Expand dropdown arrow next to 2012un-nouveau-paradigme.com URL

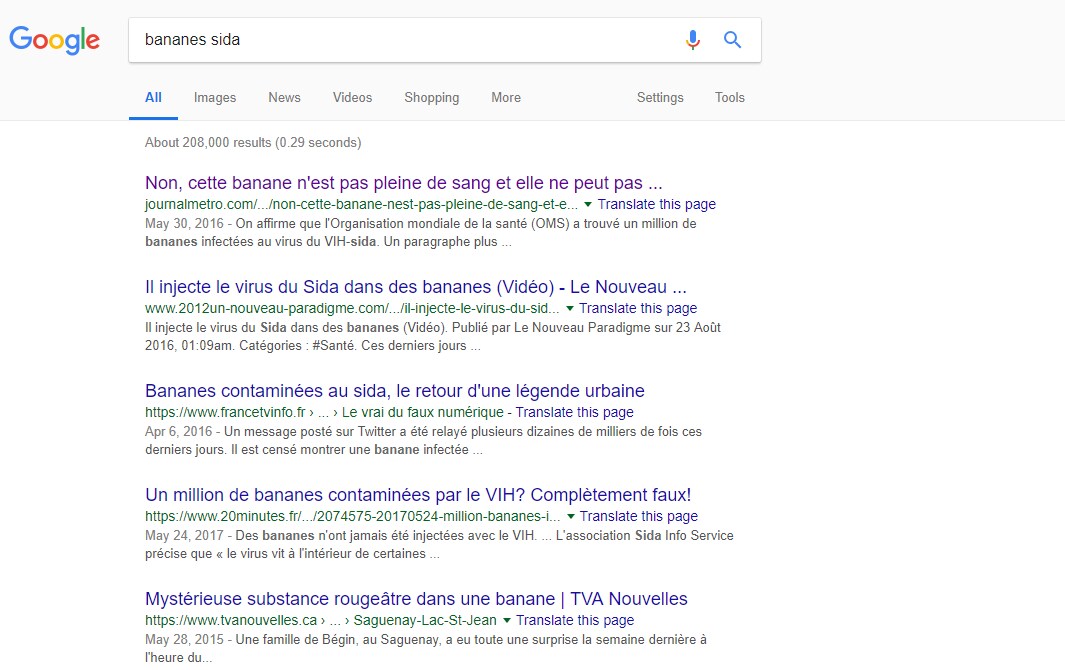tap(570, 308)
